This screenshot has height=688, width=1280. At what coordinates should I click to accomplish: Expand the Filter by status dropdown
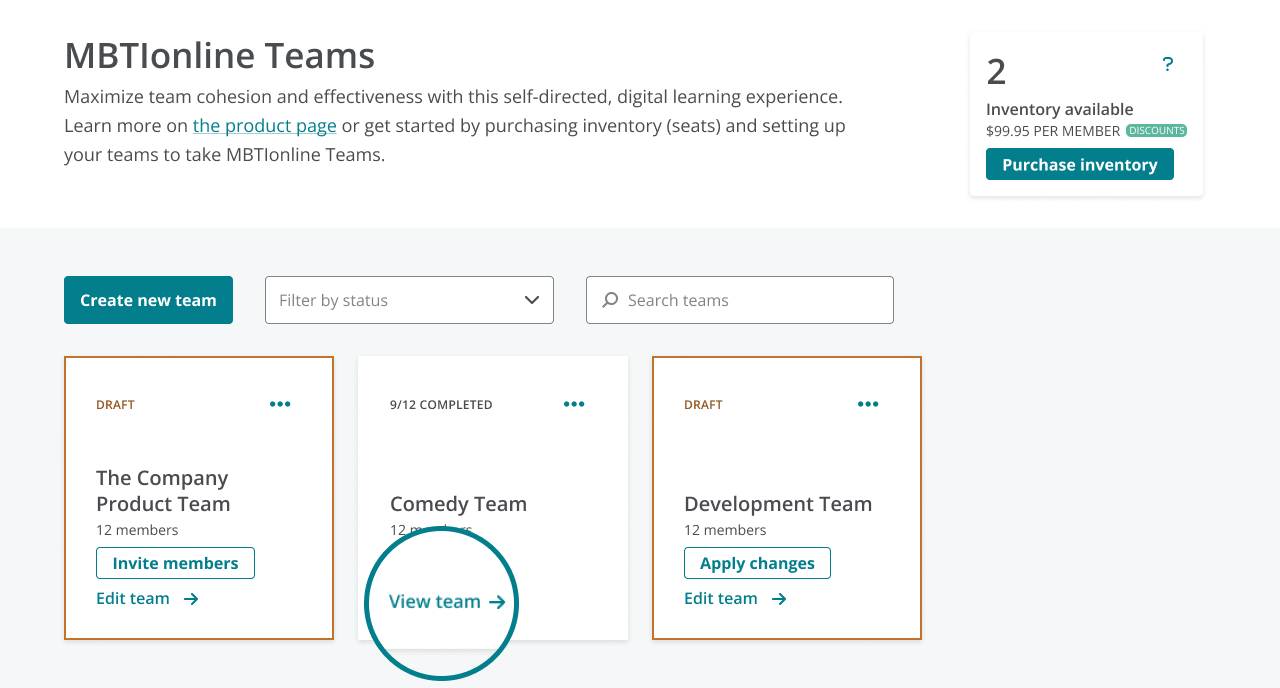coord(409,300)
